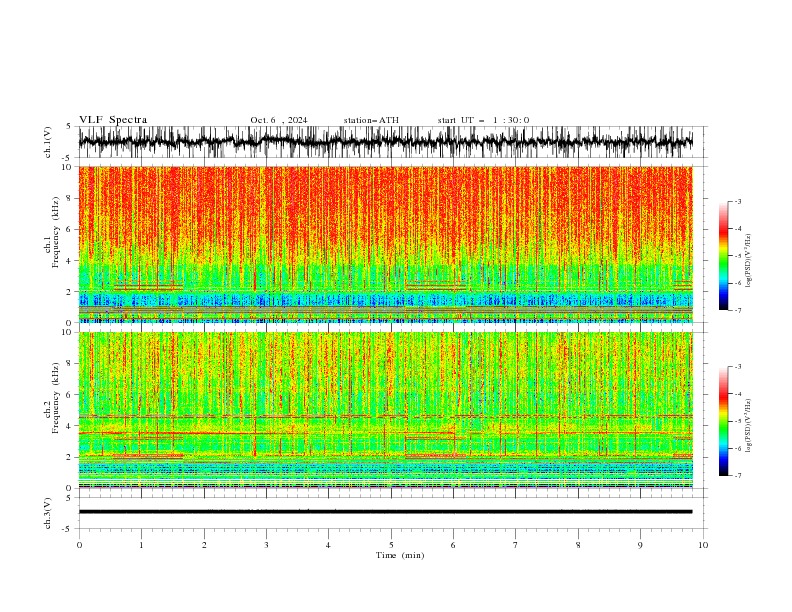792x612 pixels.
Task: Click the ch.3 flat waveform trace
Action: pyautogui.click(x=386, y=512)
